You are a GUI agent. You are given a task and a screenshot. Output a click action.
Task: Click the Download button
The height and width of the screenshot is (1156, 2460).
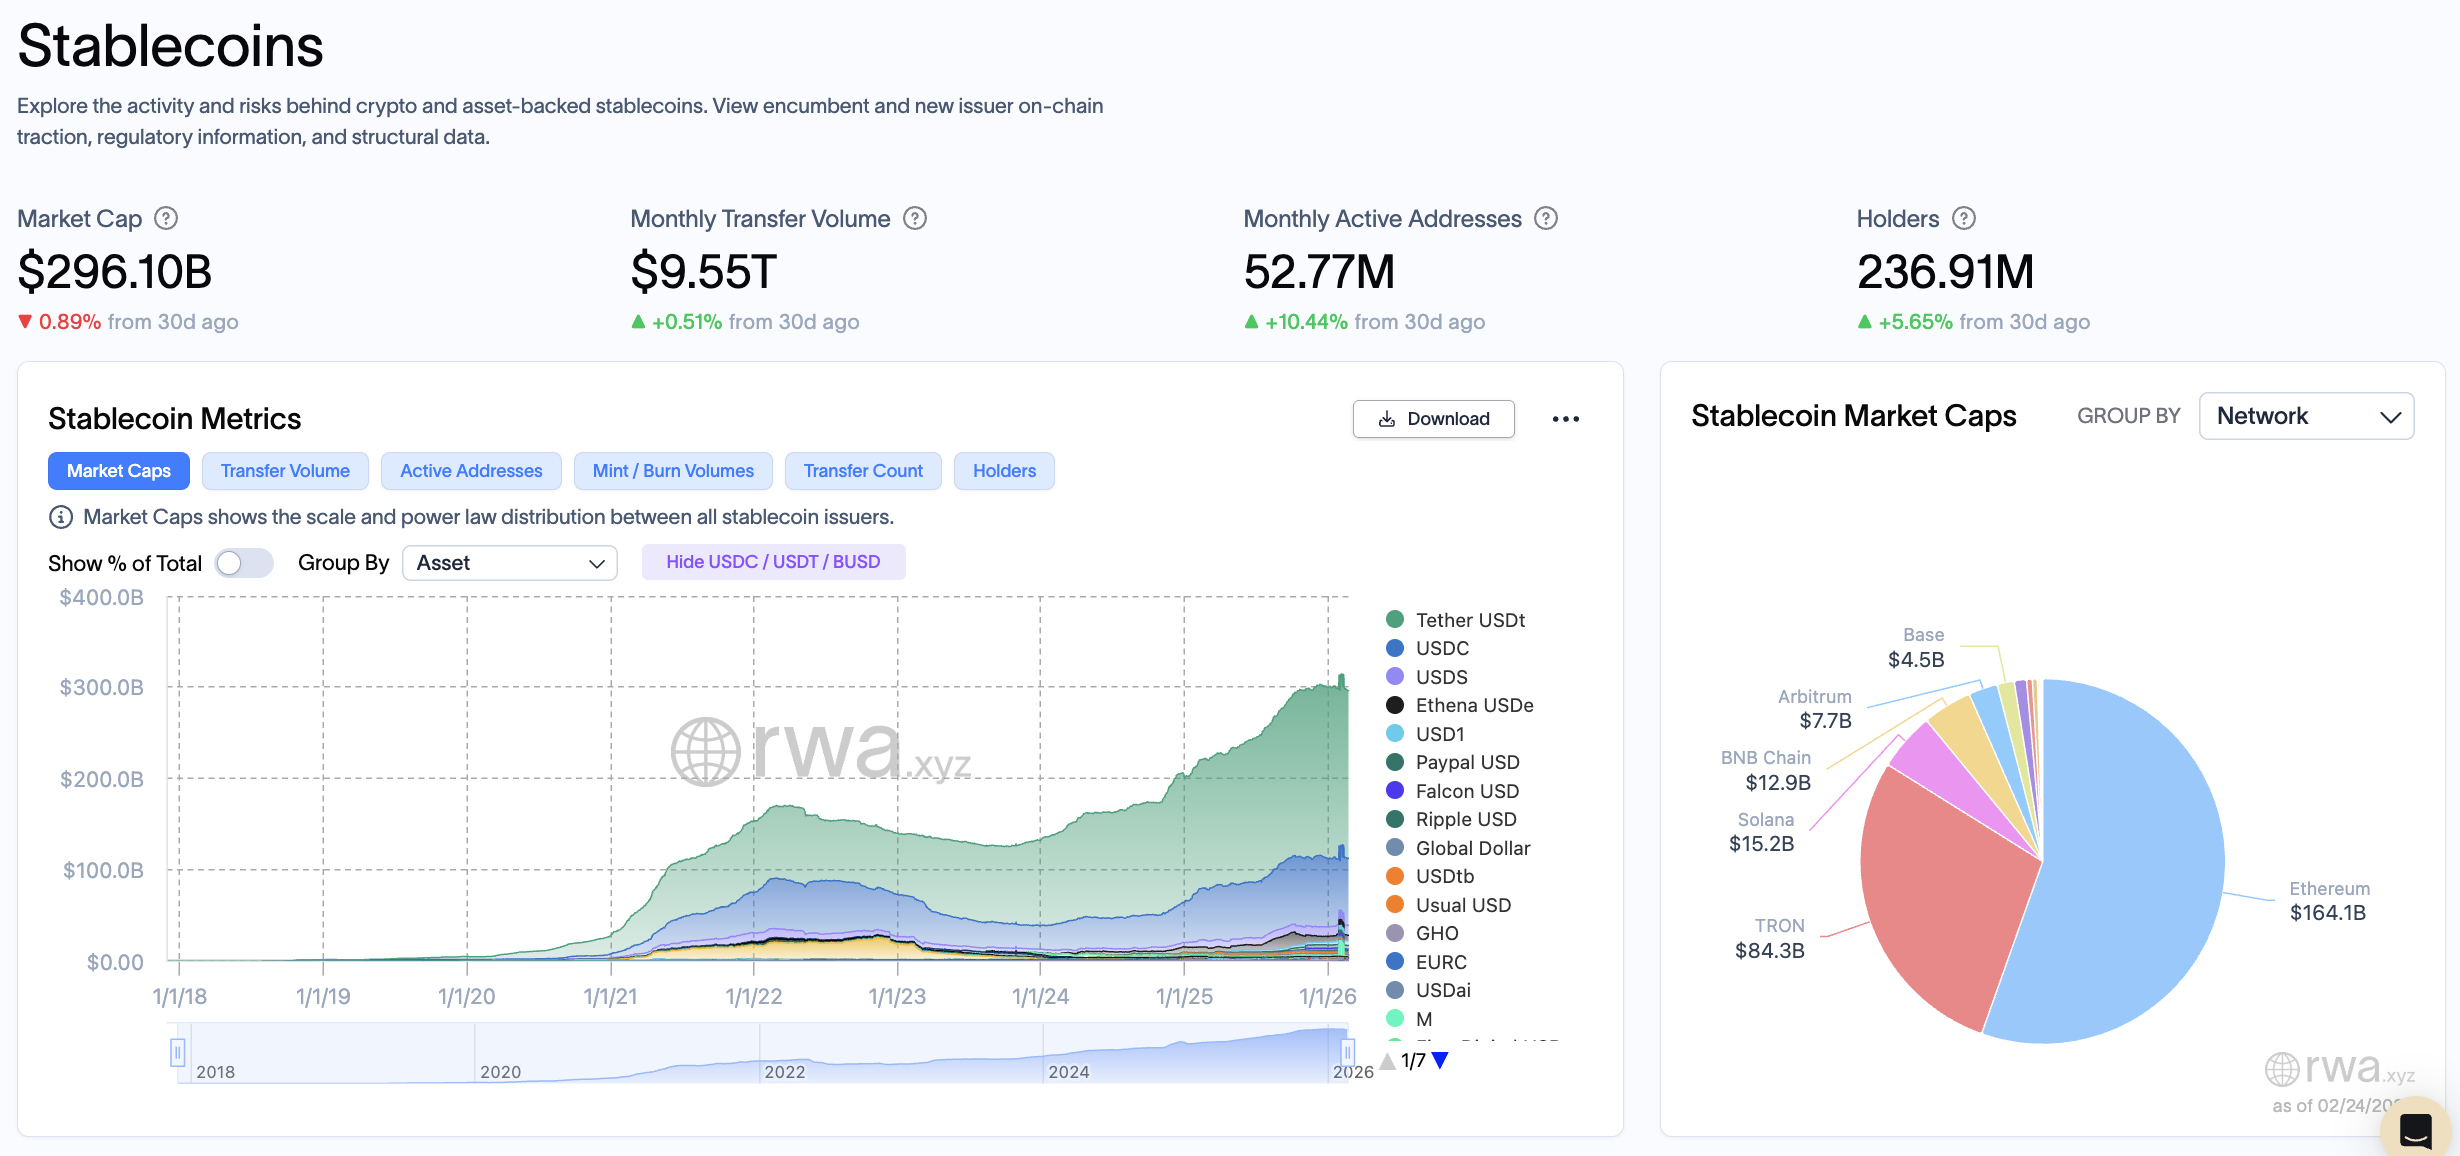(1433, 419)
